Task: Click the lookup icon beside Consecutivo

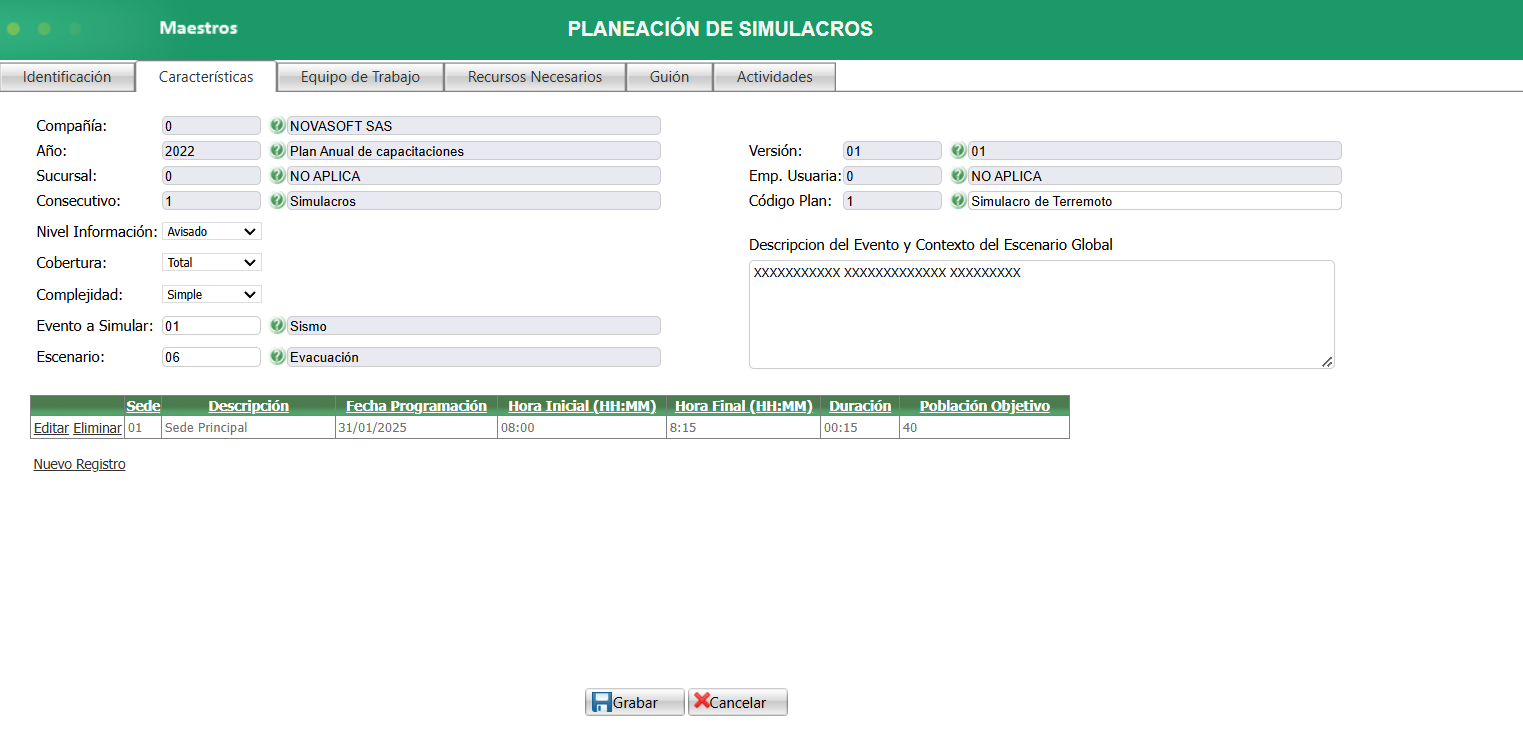Action: (277, 200)
